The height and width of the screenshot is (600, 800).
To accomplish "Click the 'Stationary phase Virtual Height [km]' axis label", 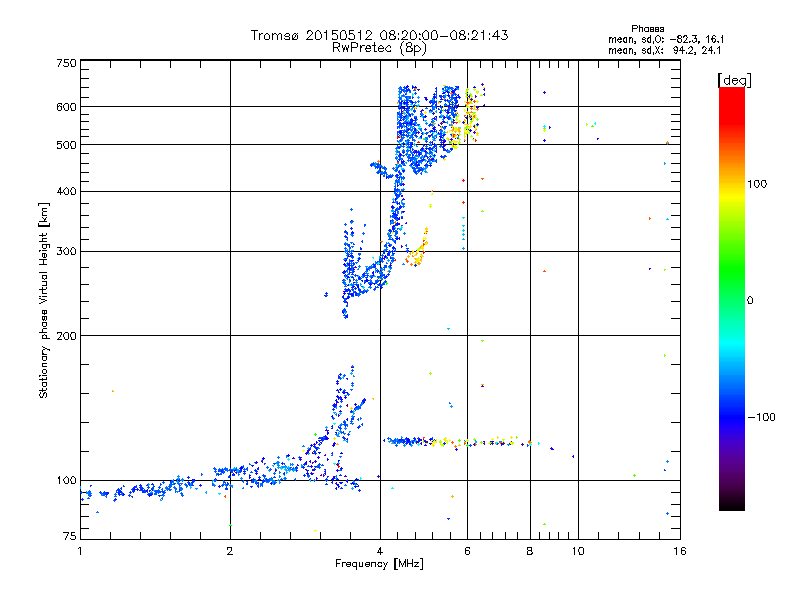I will pyautogui.click(x=44, y=300).
